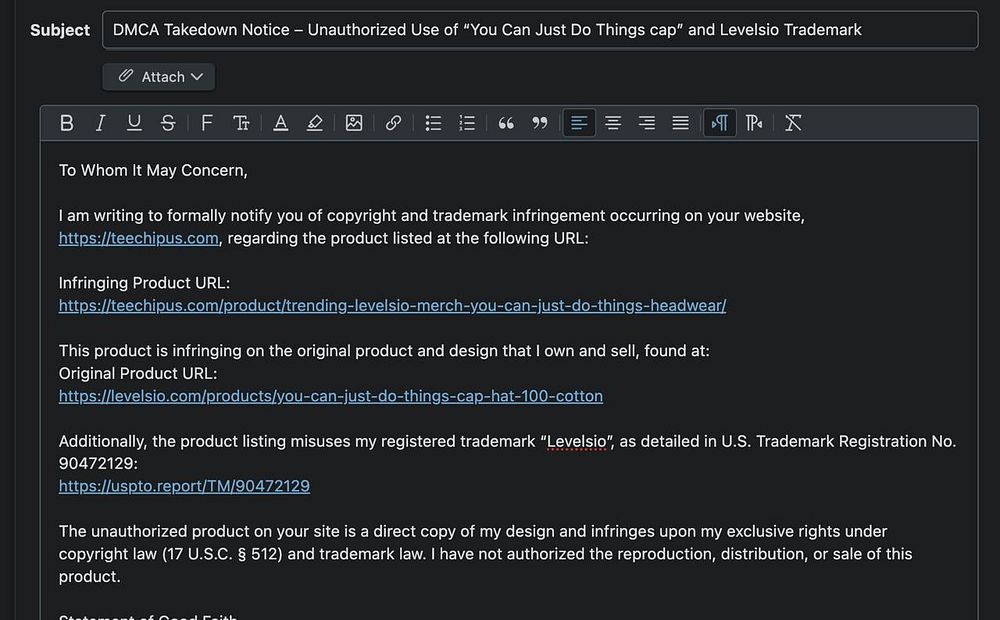The height and width of the screenshot is (620, 1000).
Task: Align text center
Action: (613, 123)
